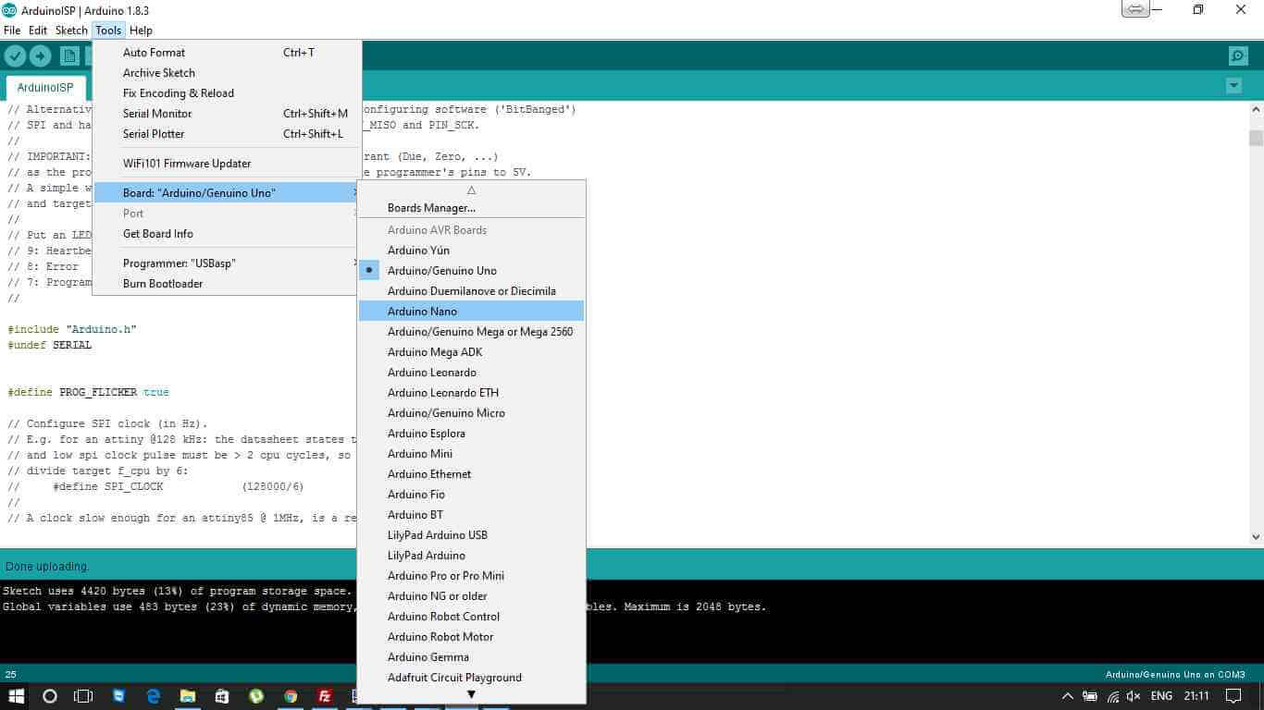Expand the Board submenu entry
This screenshot has height=710, width=1264.
(227, 193)
